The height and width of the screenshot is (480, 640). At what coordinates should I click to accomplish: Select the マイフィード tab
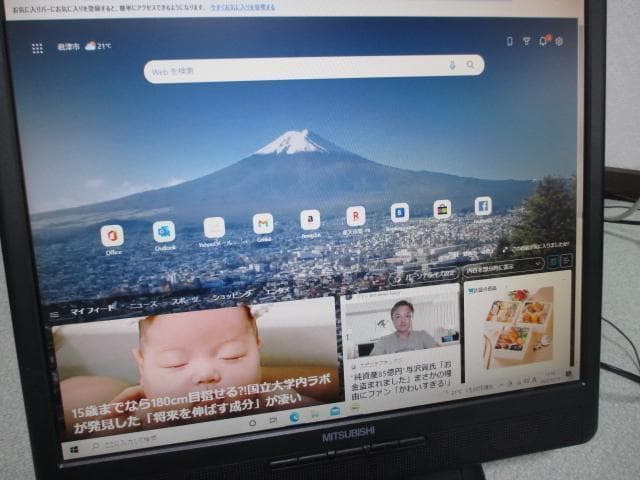tap(92, 310)
